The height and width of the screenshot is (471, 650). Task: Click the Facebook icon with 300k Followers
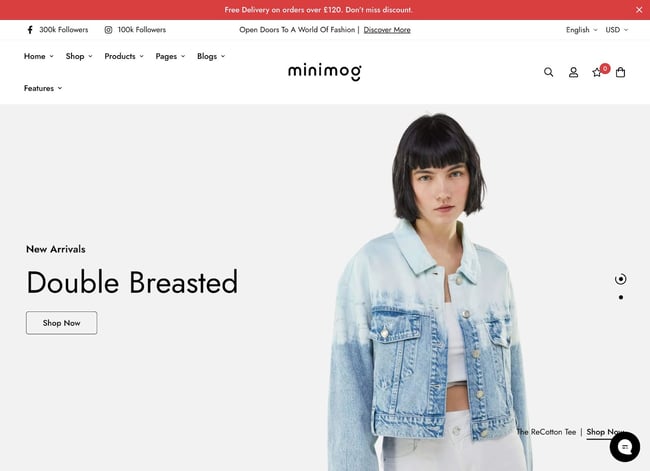[x=30, y=30]
